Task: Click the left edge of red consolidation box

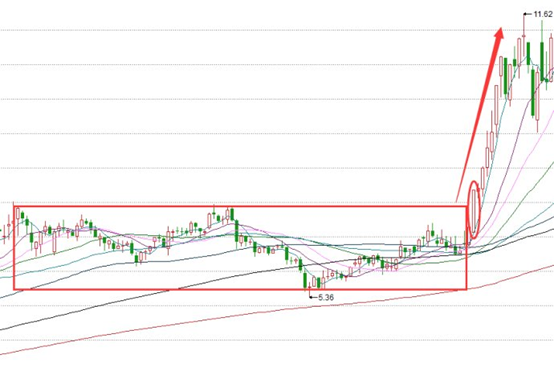Action: coord(14,248)
